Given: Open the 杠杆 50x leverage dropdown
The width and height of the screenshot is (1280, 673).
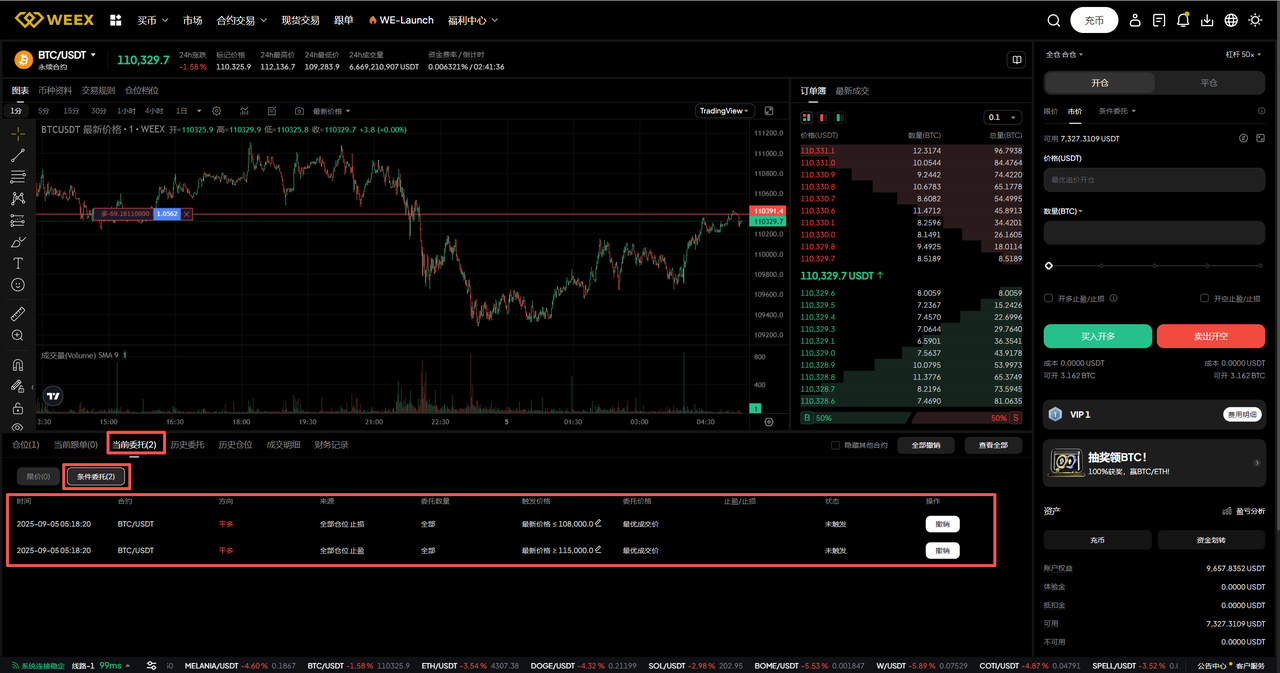Looking at the screenshot, I should click(1245, 55).
